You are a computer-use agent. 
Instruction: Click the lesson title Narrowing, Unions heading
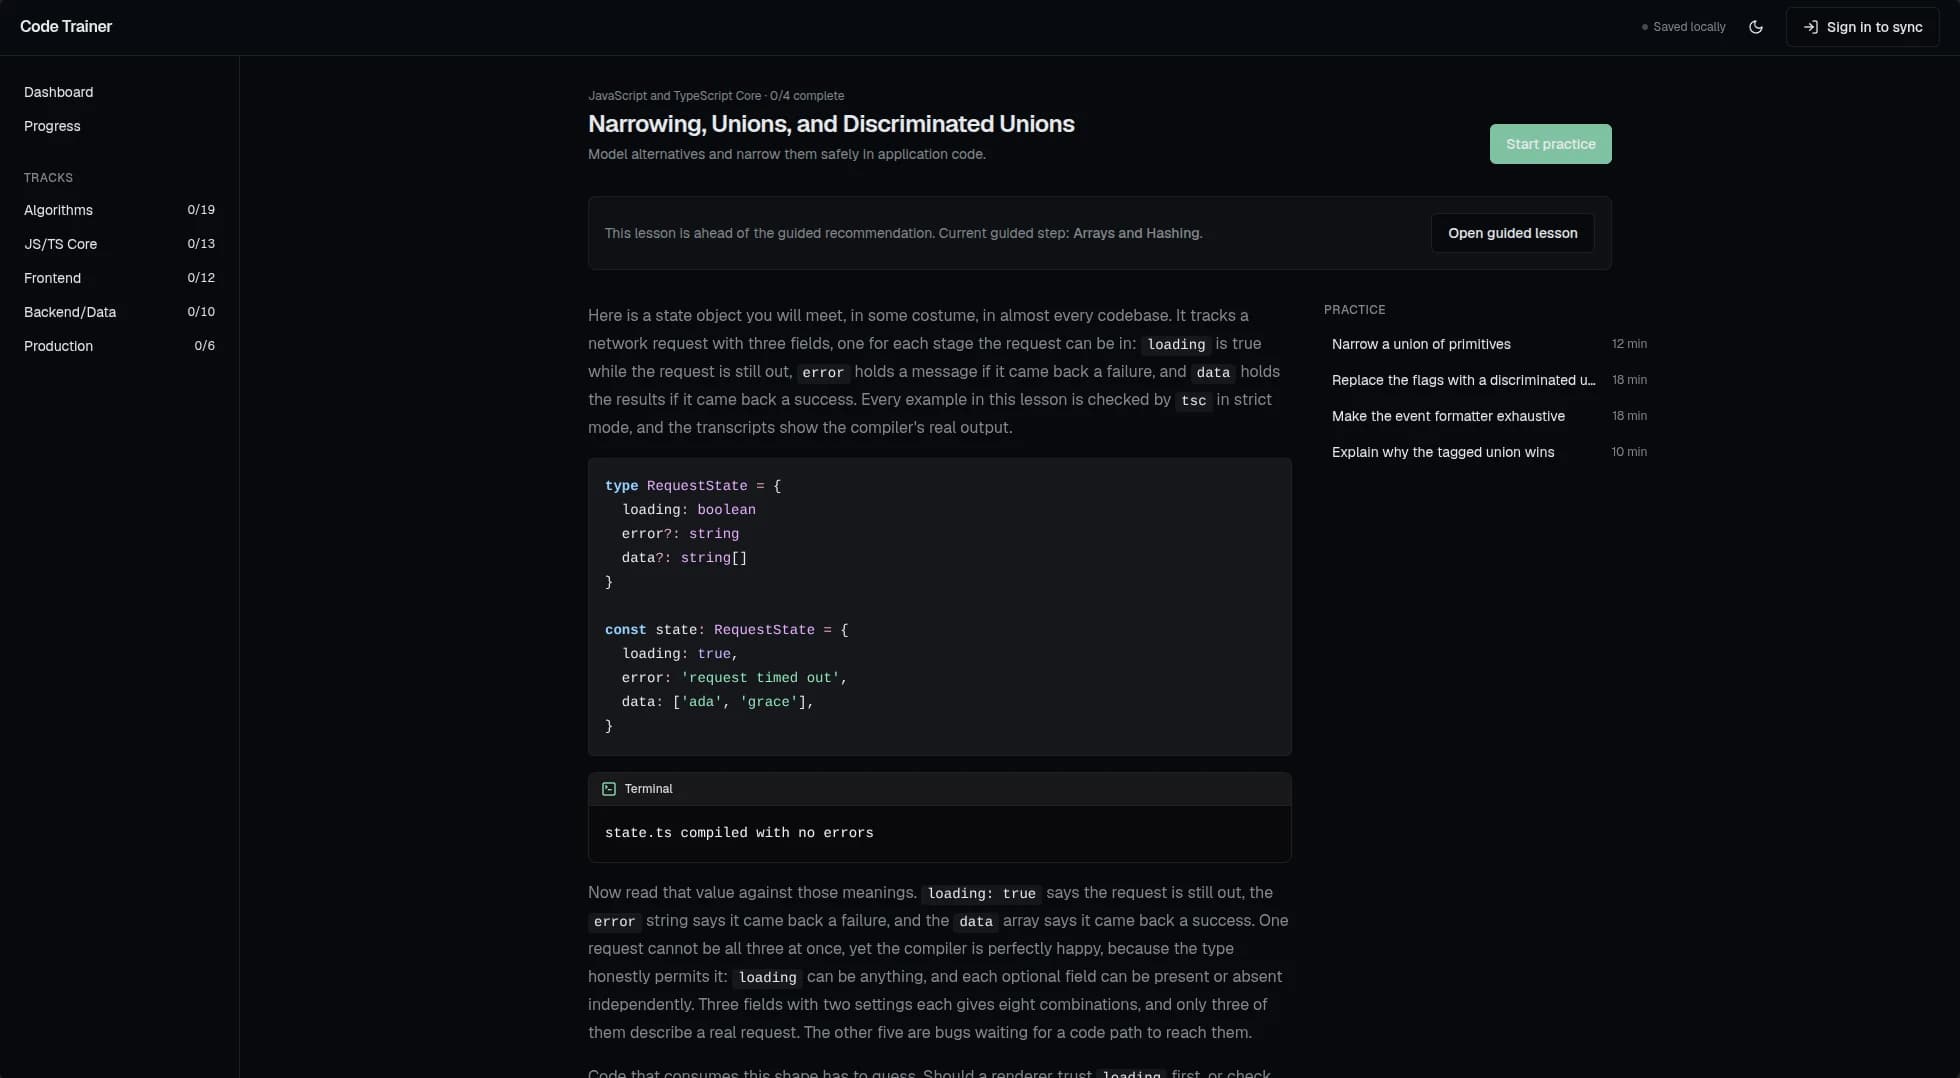pyautogui.click(x=831, y=124)
